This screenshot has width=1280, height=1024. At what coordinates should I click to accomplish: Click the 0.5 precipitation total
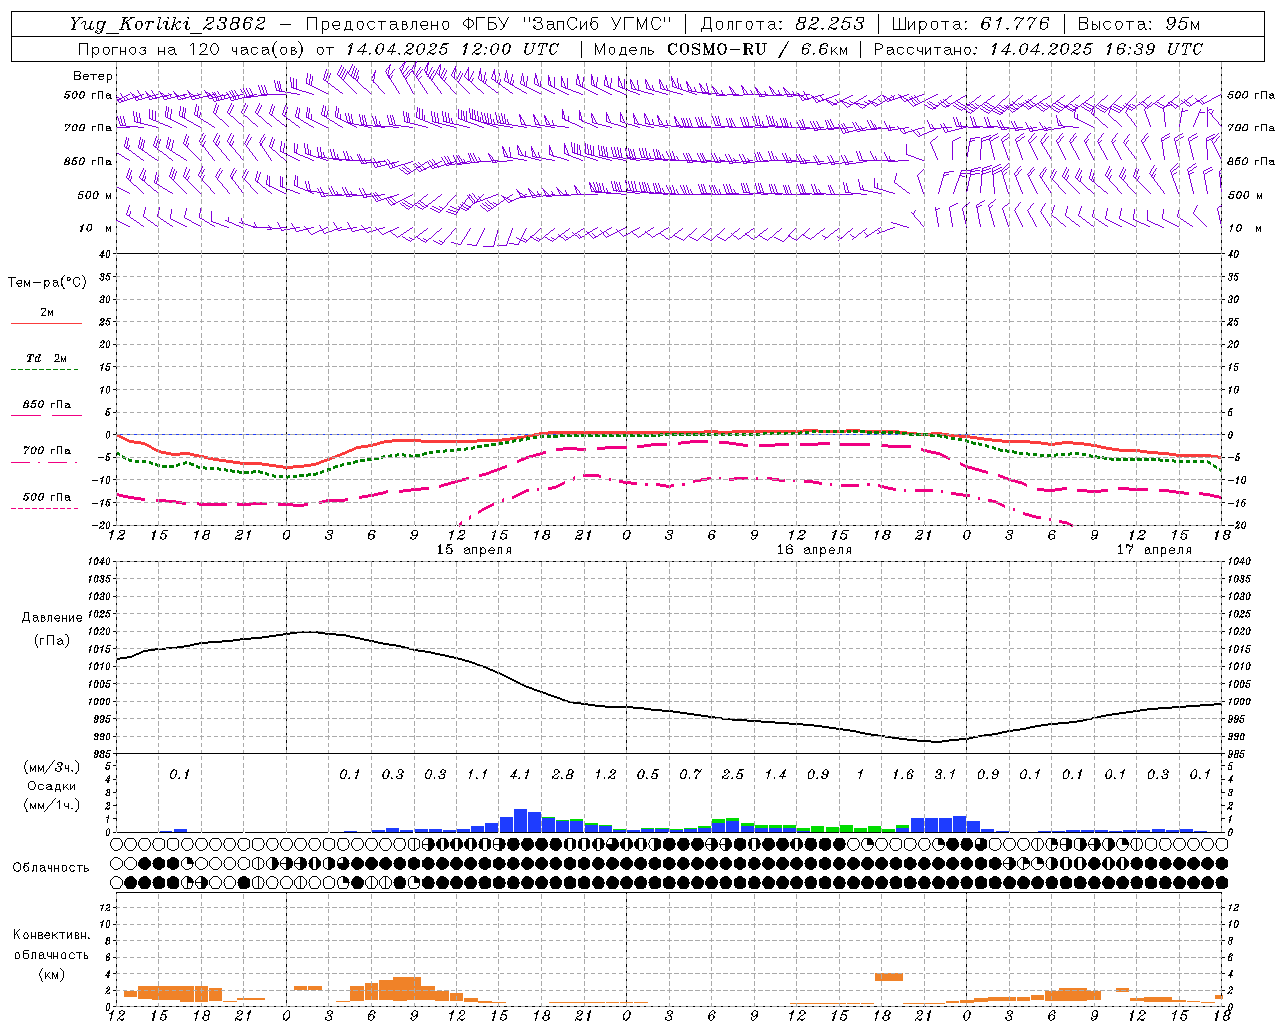pos(648,775)
